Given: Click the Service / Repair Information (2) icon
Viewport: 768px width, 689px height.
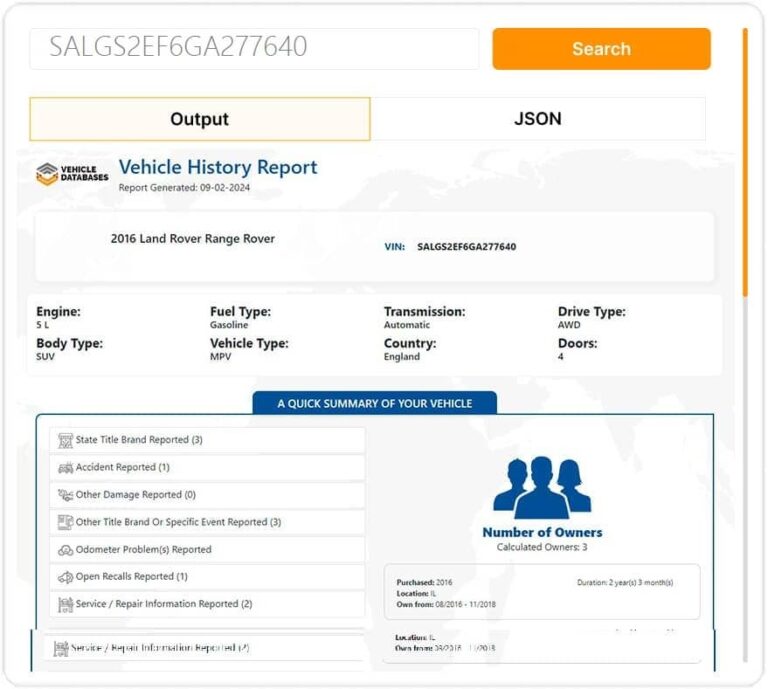Looking at the screenshot, I should tap(65, 604).
